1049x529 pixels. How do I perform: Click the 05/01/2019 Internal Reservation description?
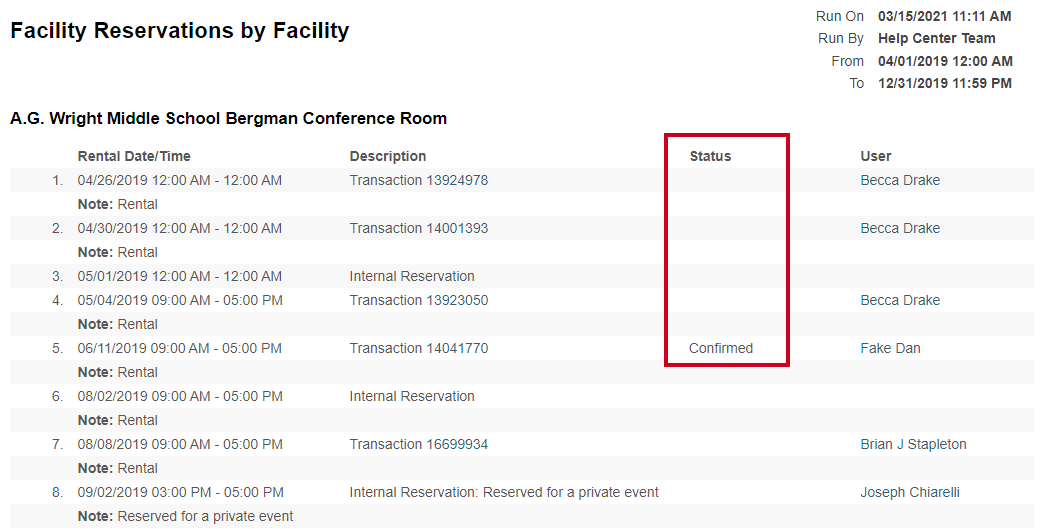coord(412,276)
